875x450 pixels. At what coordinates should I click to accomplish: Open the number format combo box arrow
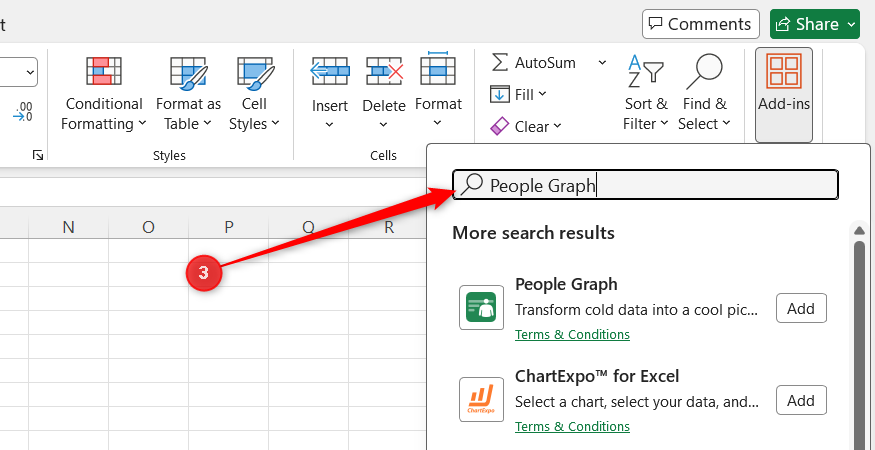[x=30, y=73]
